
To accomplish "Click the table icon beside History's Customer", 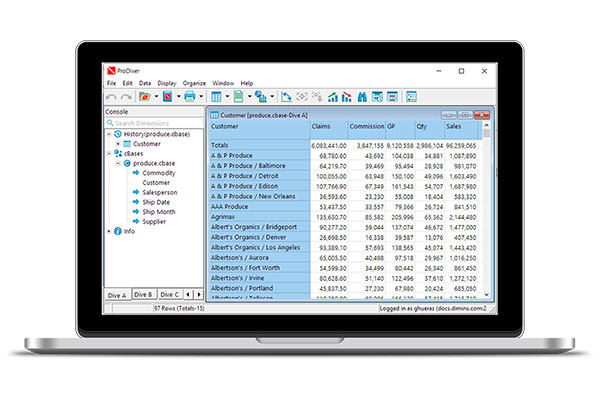I will pos(127,144).
